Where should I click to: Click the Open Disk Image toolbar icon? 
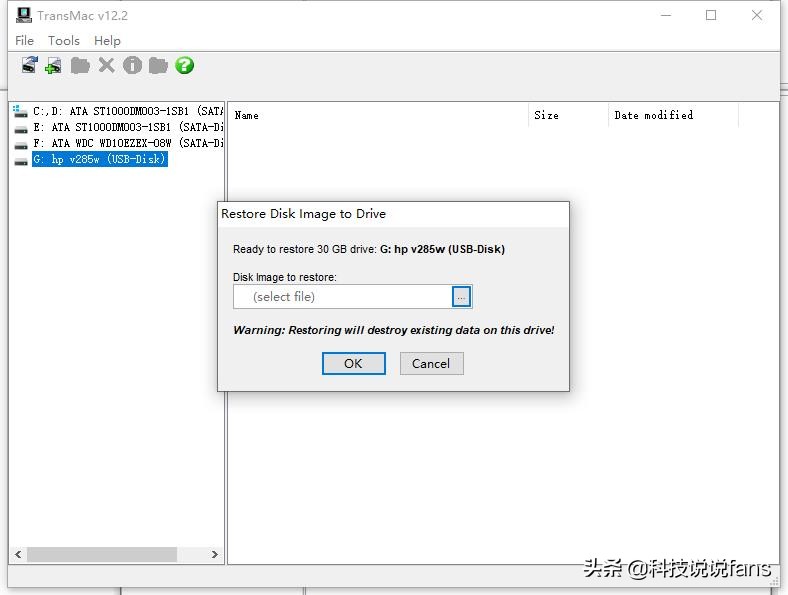click(x=30, y=65)
